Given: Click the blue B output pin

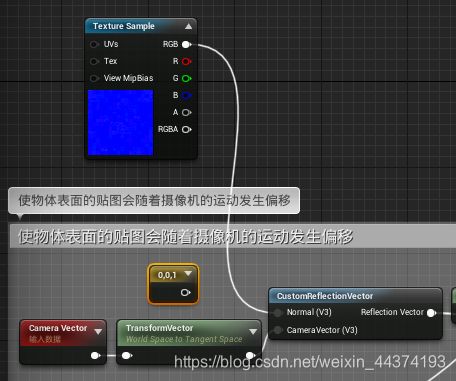Looking at the screenshot, I should click(187, 95).
